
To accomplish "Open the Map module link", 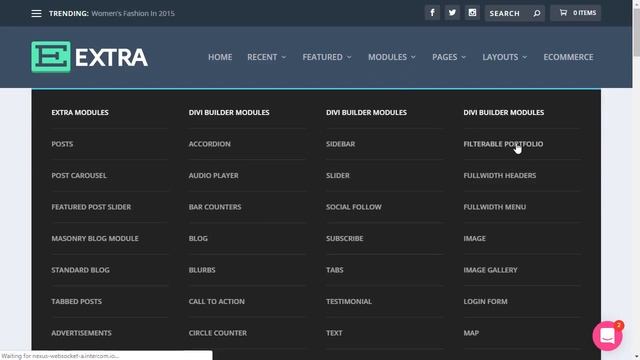I will tap(471, 333).
